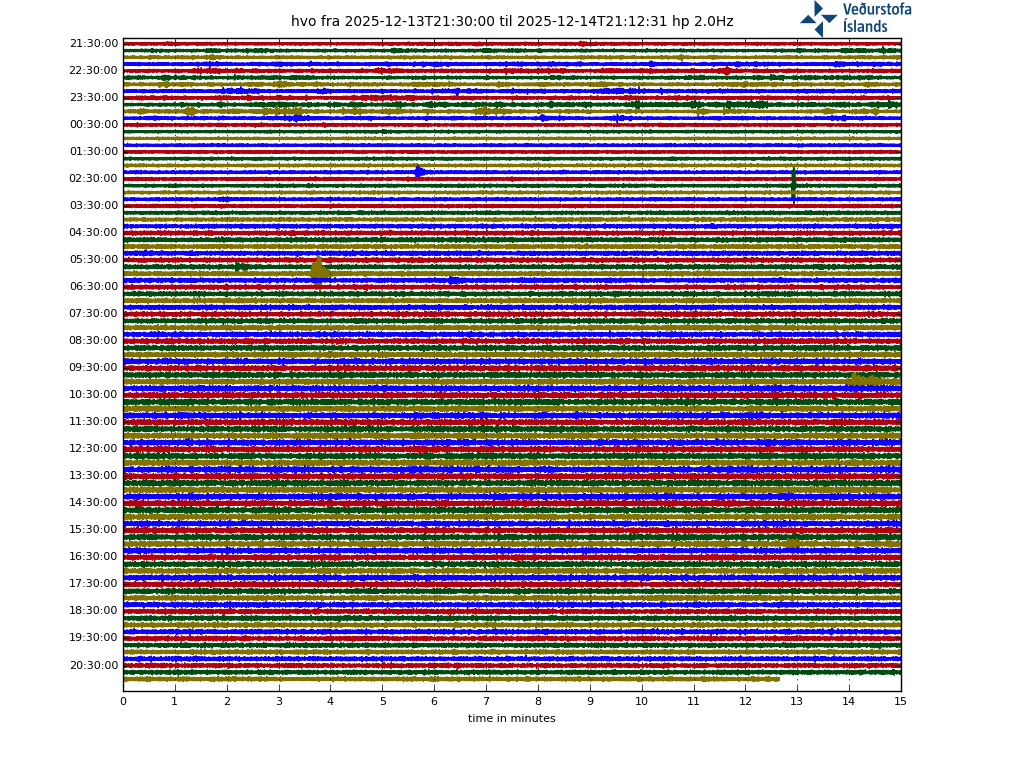The image size is (1024, 768).
Task: Click the plot title starting with hvo fra
Action: tap(511, 22)
